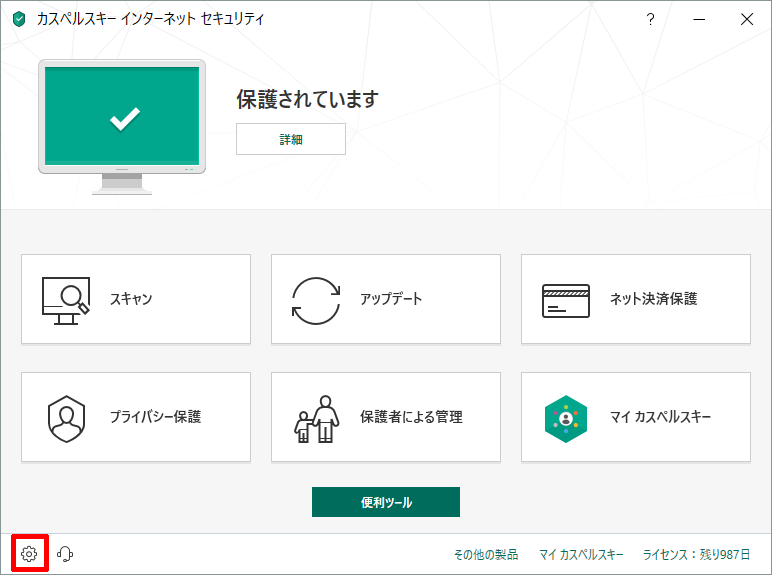Screen dimensions: 772x575
Task: Open support via the headset icon
Action: (65, 554)
